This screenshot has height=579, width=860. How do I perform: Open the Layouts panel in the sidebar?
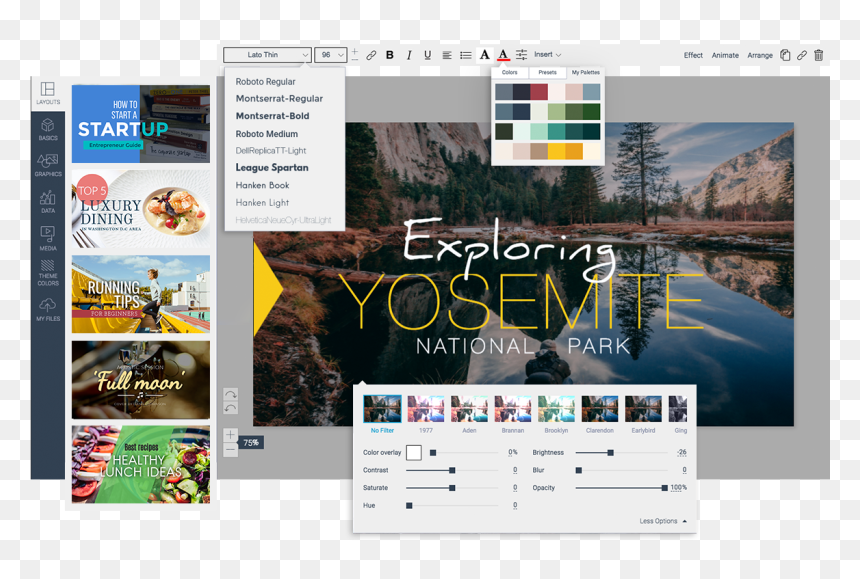(x=48, y=93)
